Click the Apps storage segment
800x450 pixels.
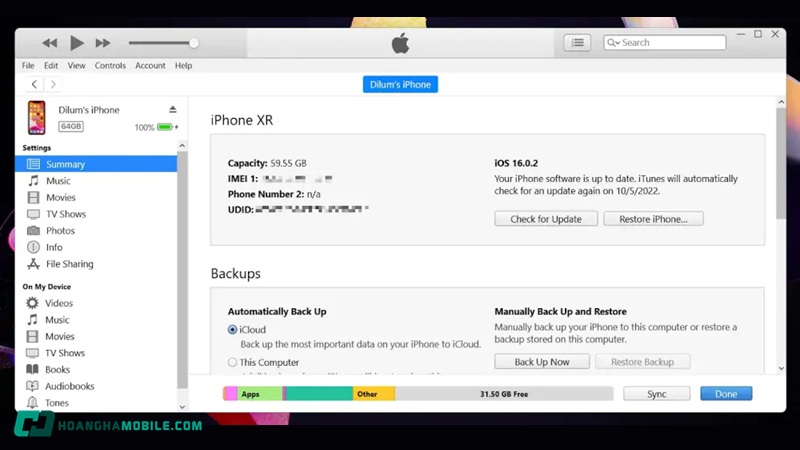pos(260,394)
